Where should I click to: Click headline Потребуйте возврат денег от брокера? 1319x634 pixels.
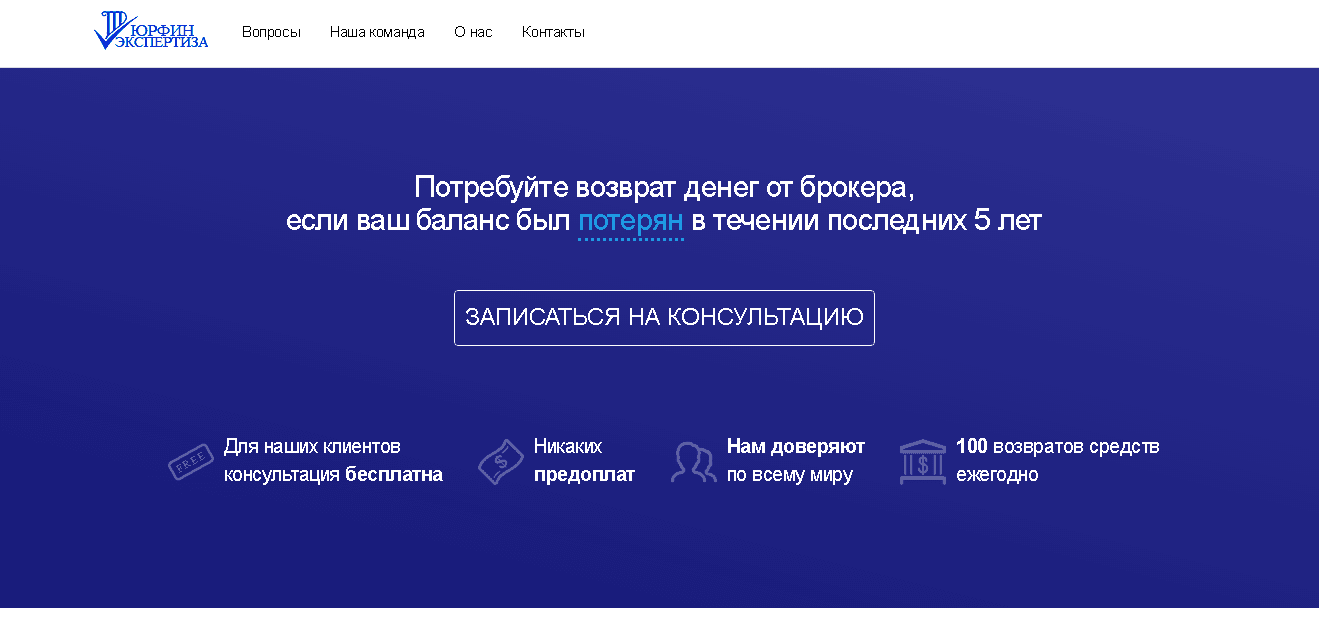point(664,187)
